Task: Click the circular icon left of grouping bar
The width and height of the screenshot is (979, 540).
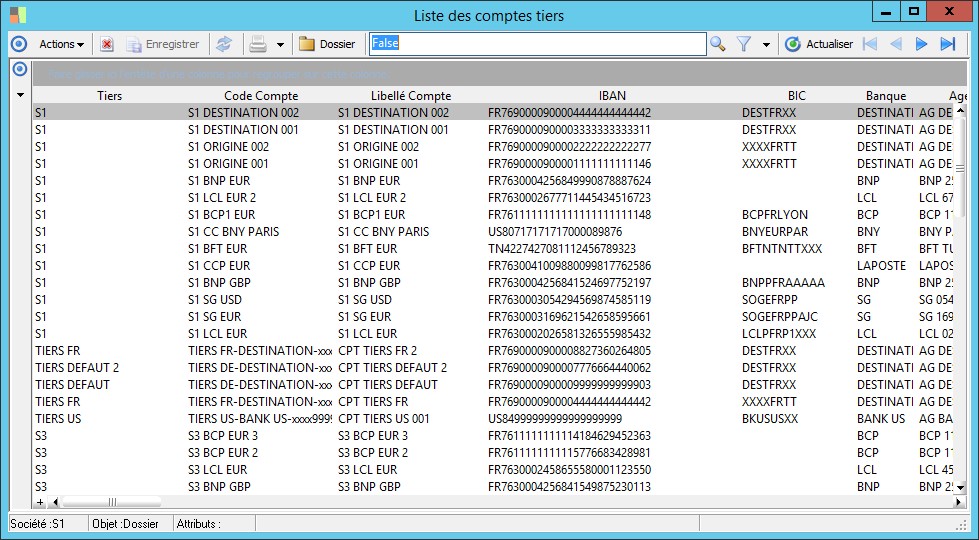Action: click(x=19, y=69)
